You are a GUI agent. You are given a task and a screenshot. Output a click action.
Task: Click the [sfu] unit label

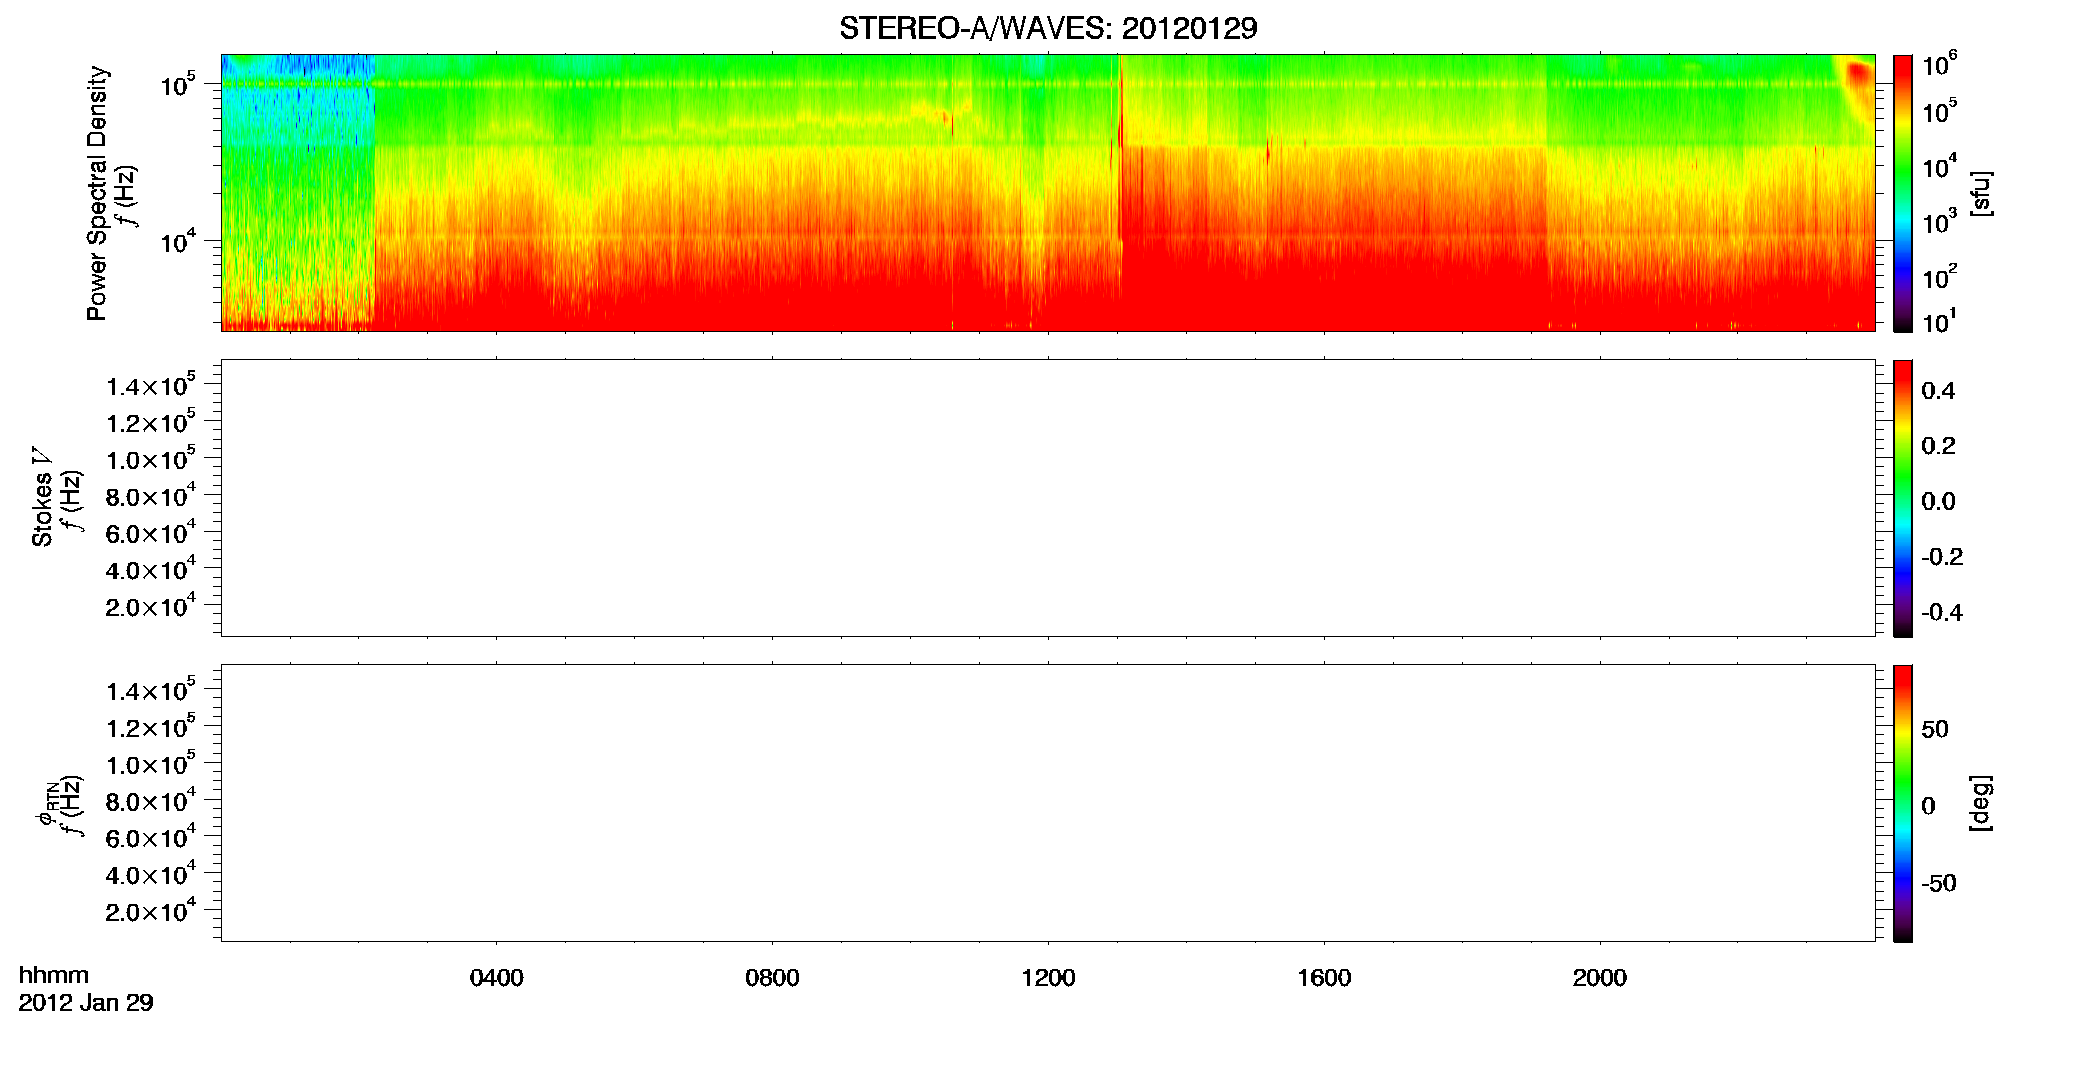click(1981, 194)
